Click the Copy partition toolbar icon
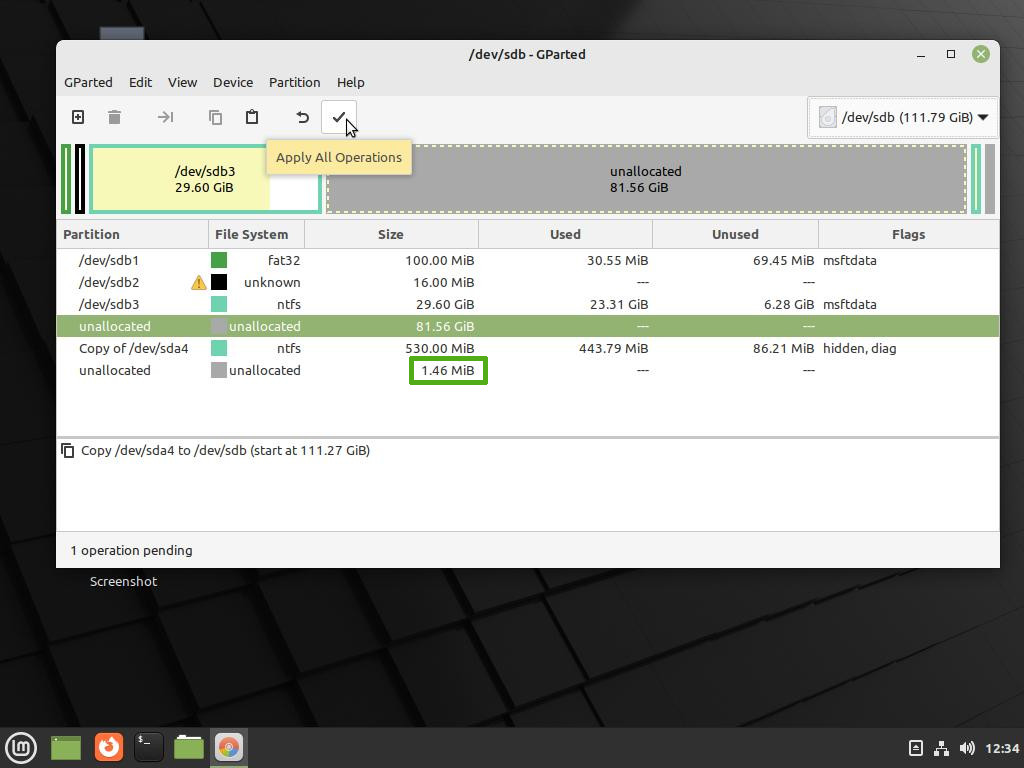This screenshot has height=768, width=1024. 215,117
